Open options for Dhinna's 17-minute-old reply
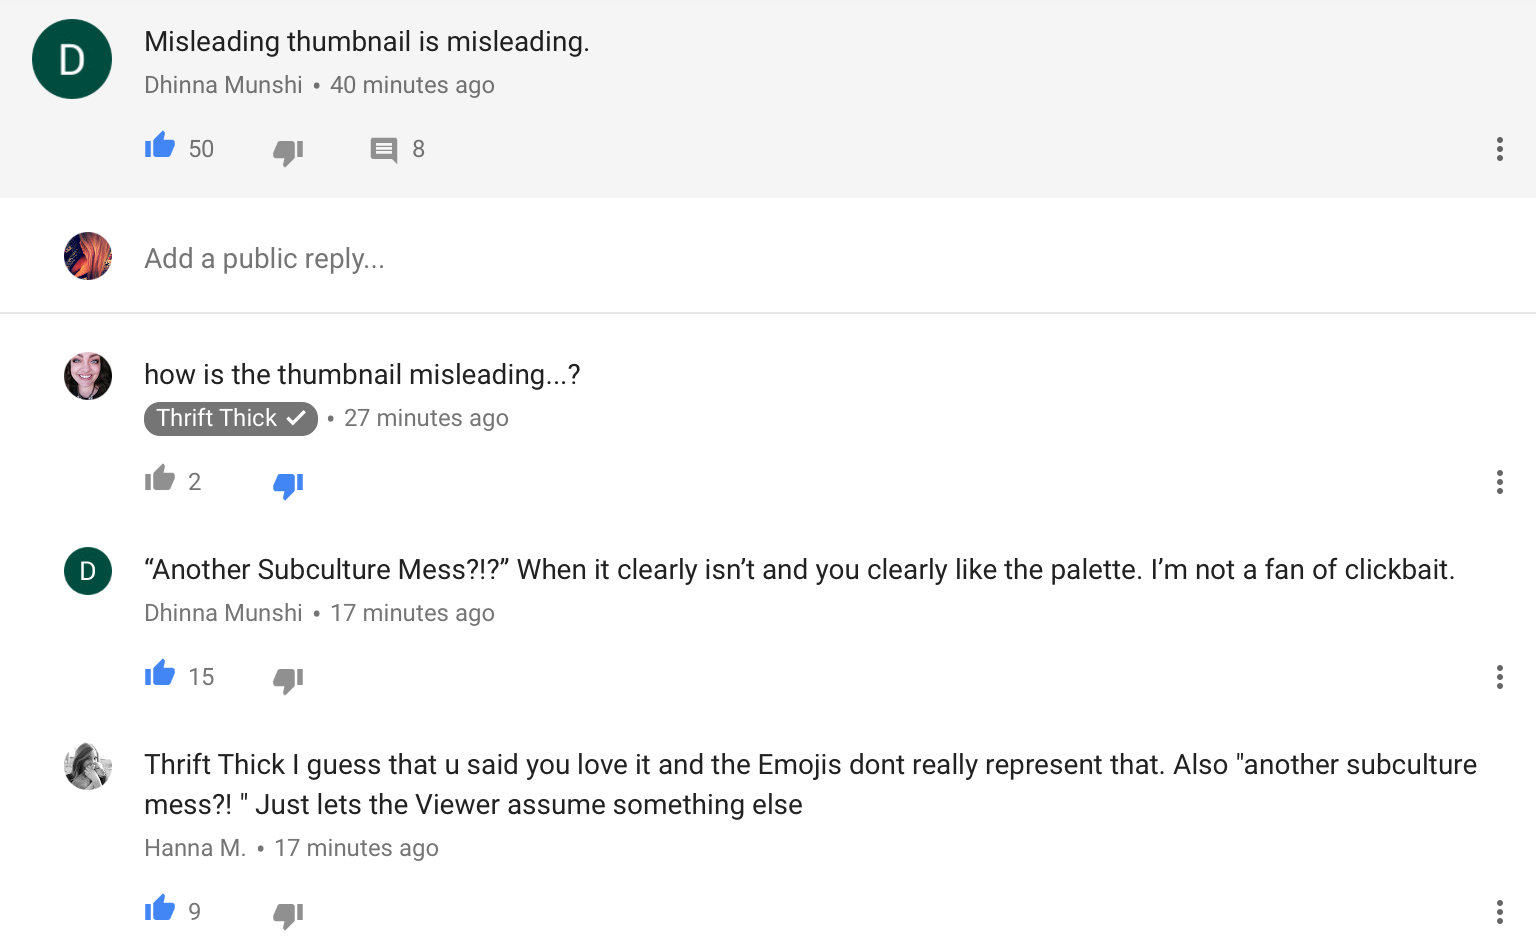The height and width of the screenshot is (947, 1536). (x=1499, y=677)
